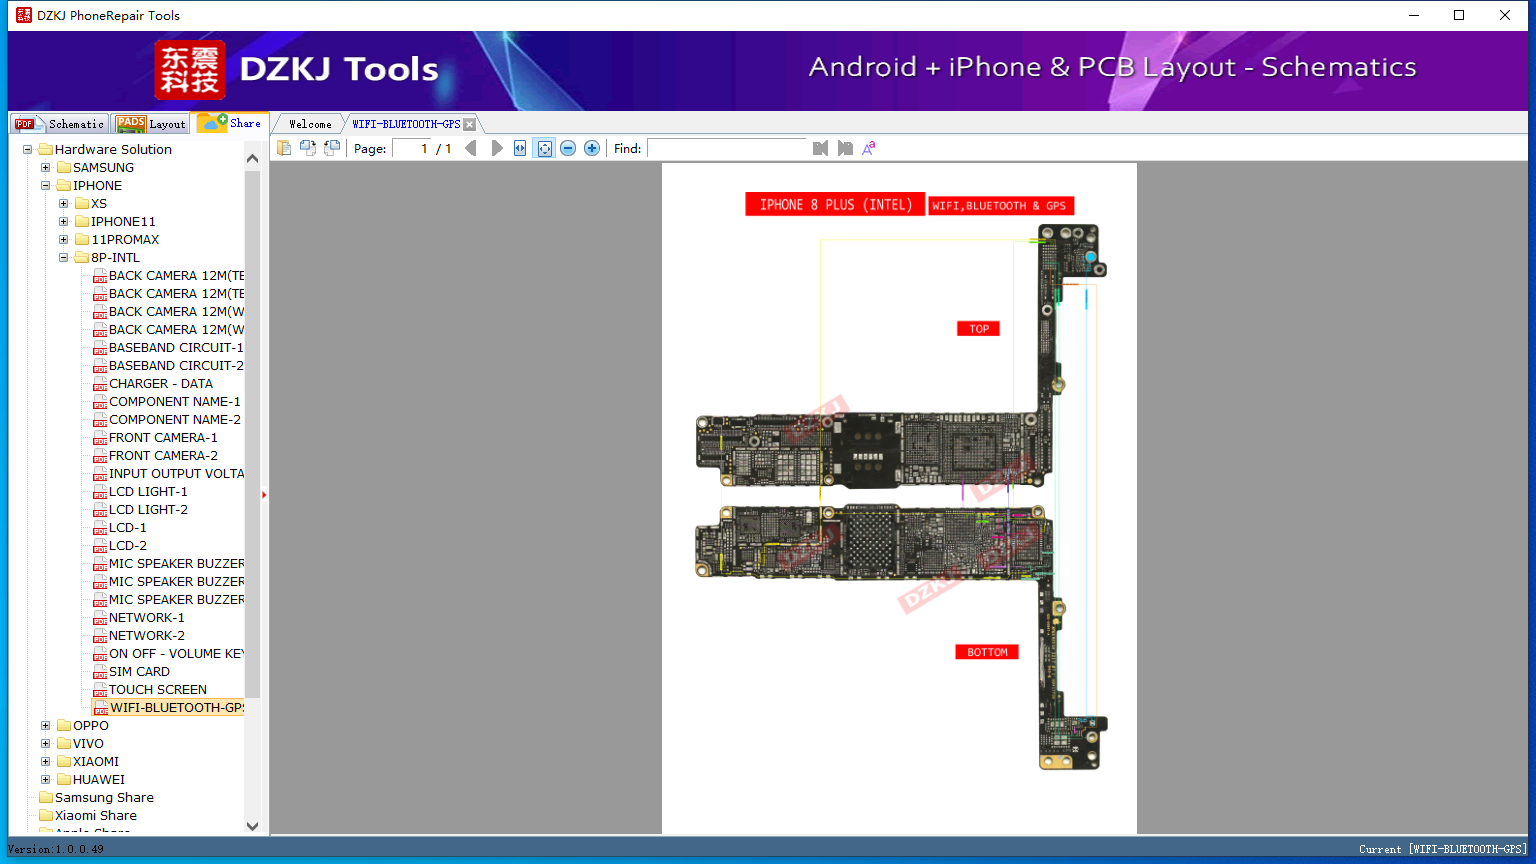Open the CHARGER - DATA schematic

(161, 384)
